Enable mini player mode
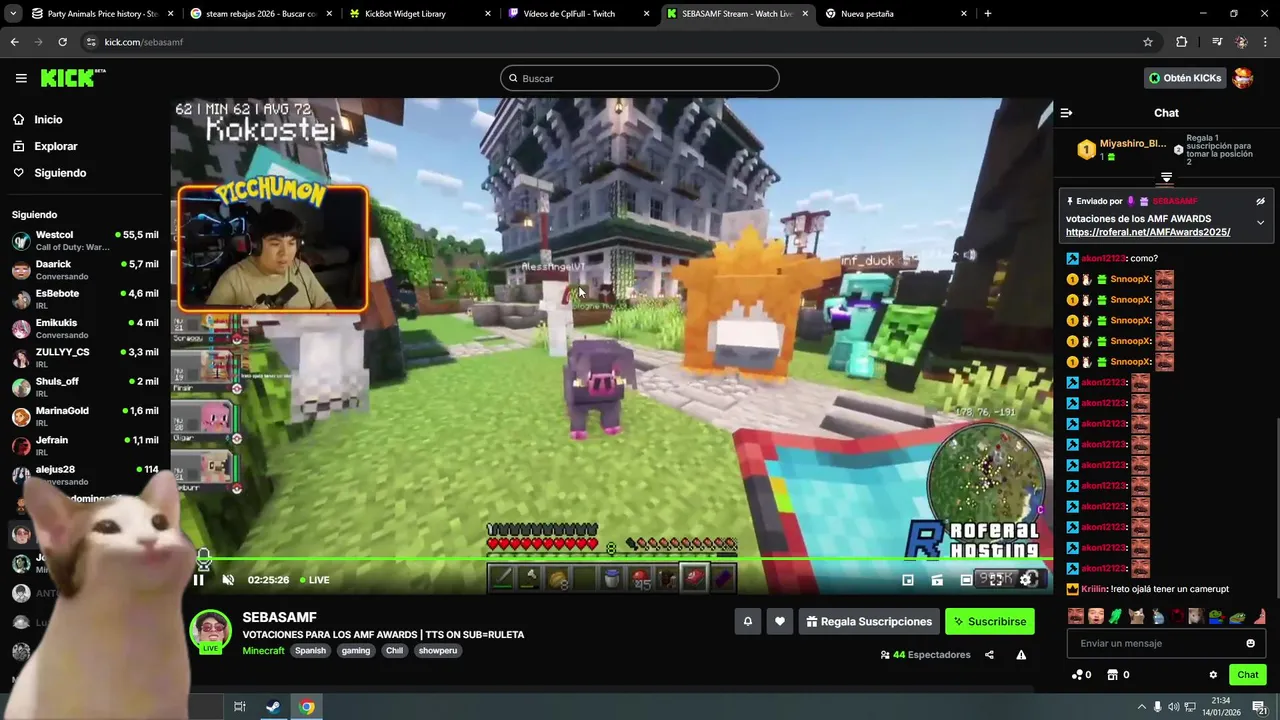Screen dimensions: 1280x720 tap(908, 580)
